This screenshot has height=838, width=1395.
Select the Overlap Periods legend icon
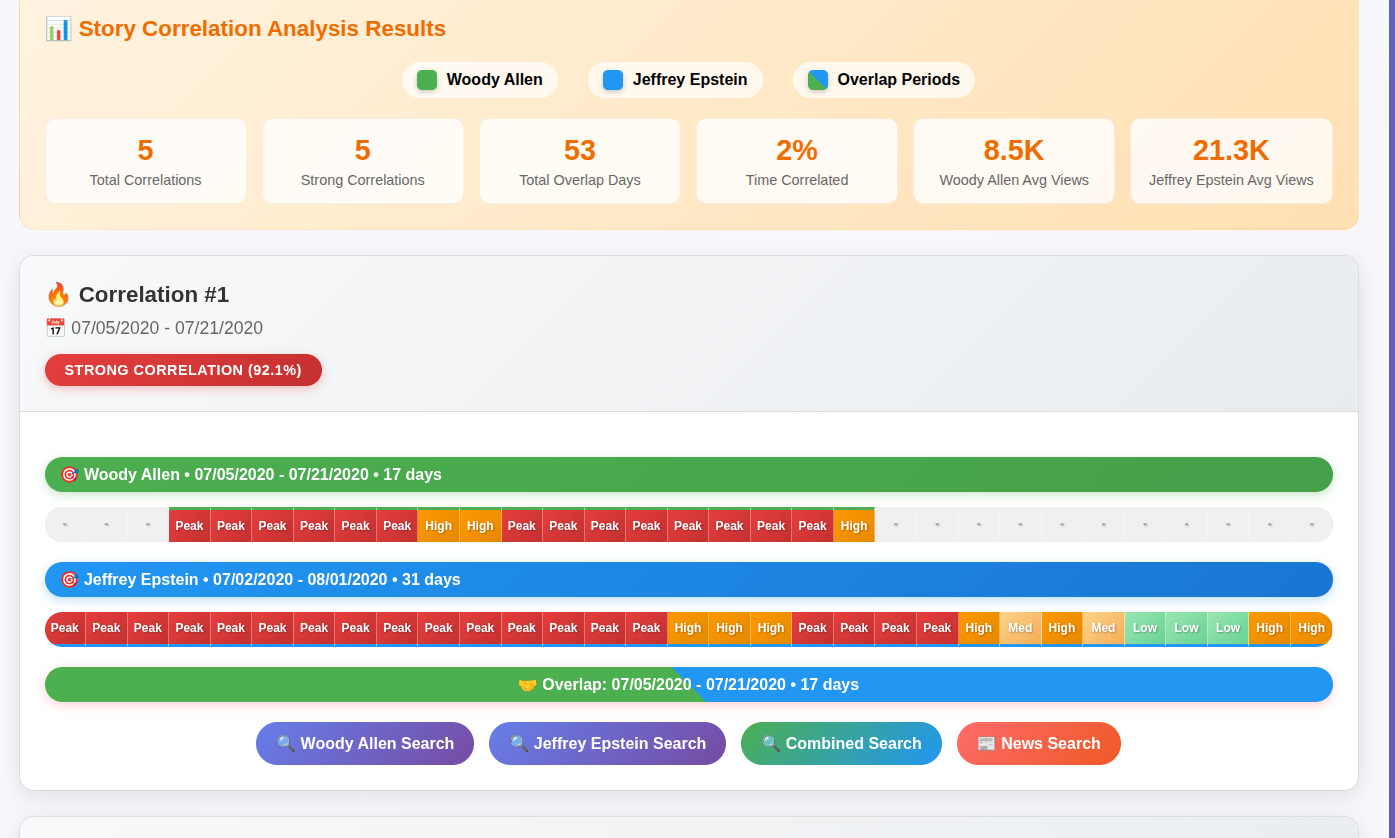point(818,80)
